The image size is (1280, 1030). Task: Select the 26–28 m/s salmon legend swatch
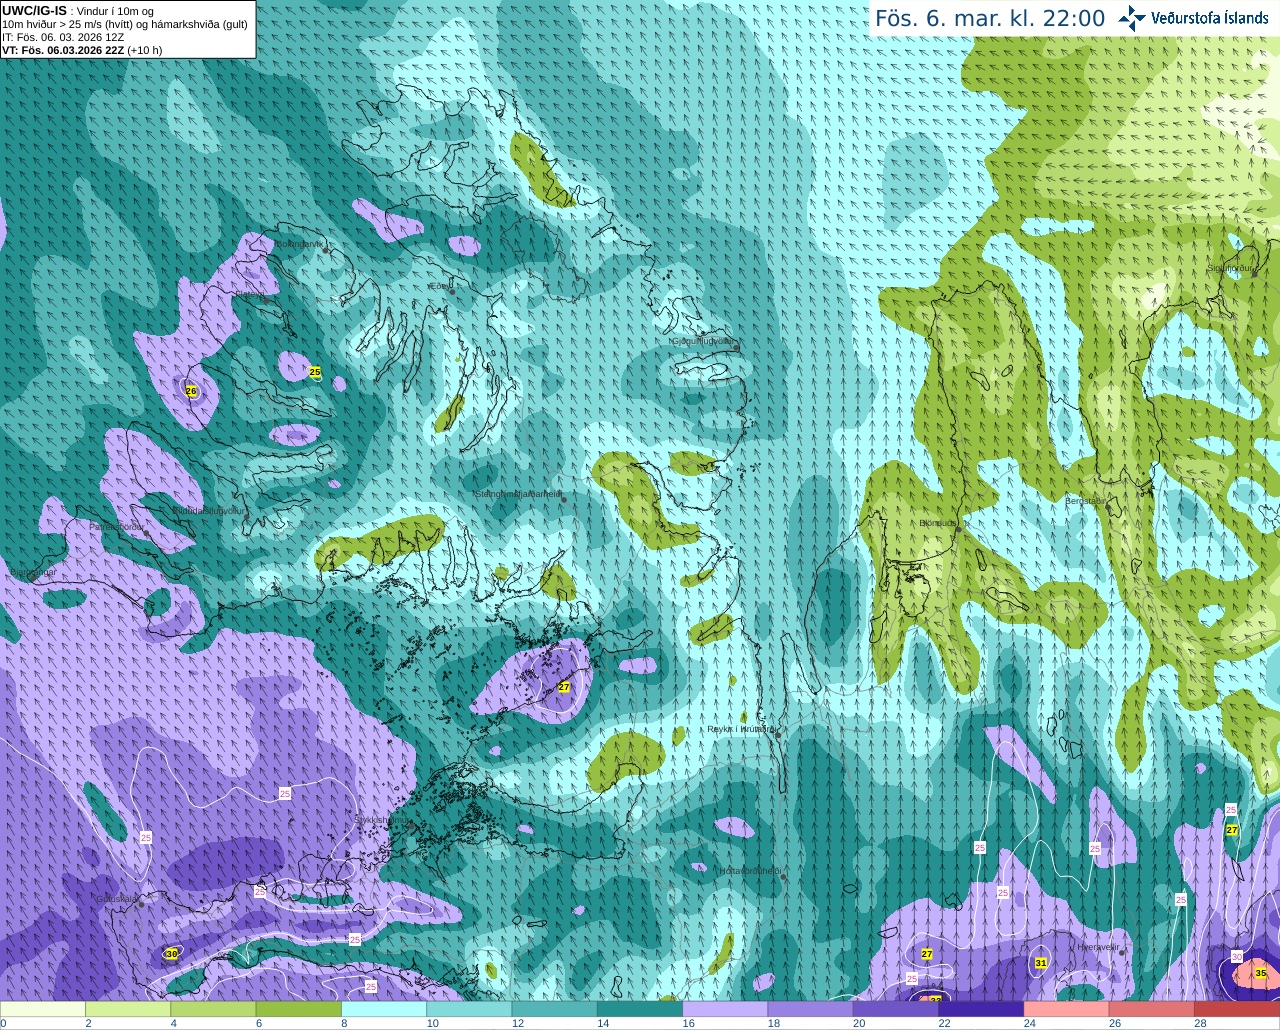1152,1009
